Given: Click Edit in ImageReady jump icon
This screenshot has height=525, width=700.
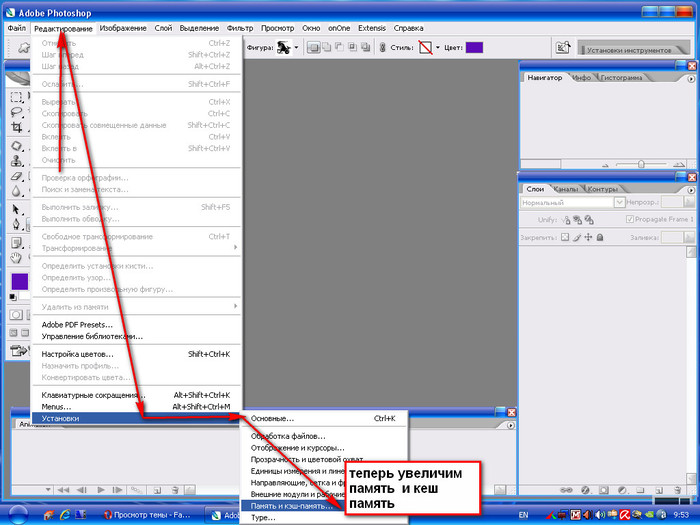Looking at the screenshot, I should pos(18,351).
